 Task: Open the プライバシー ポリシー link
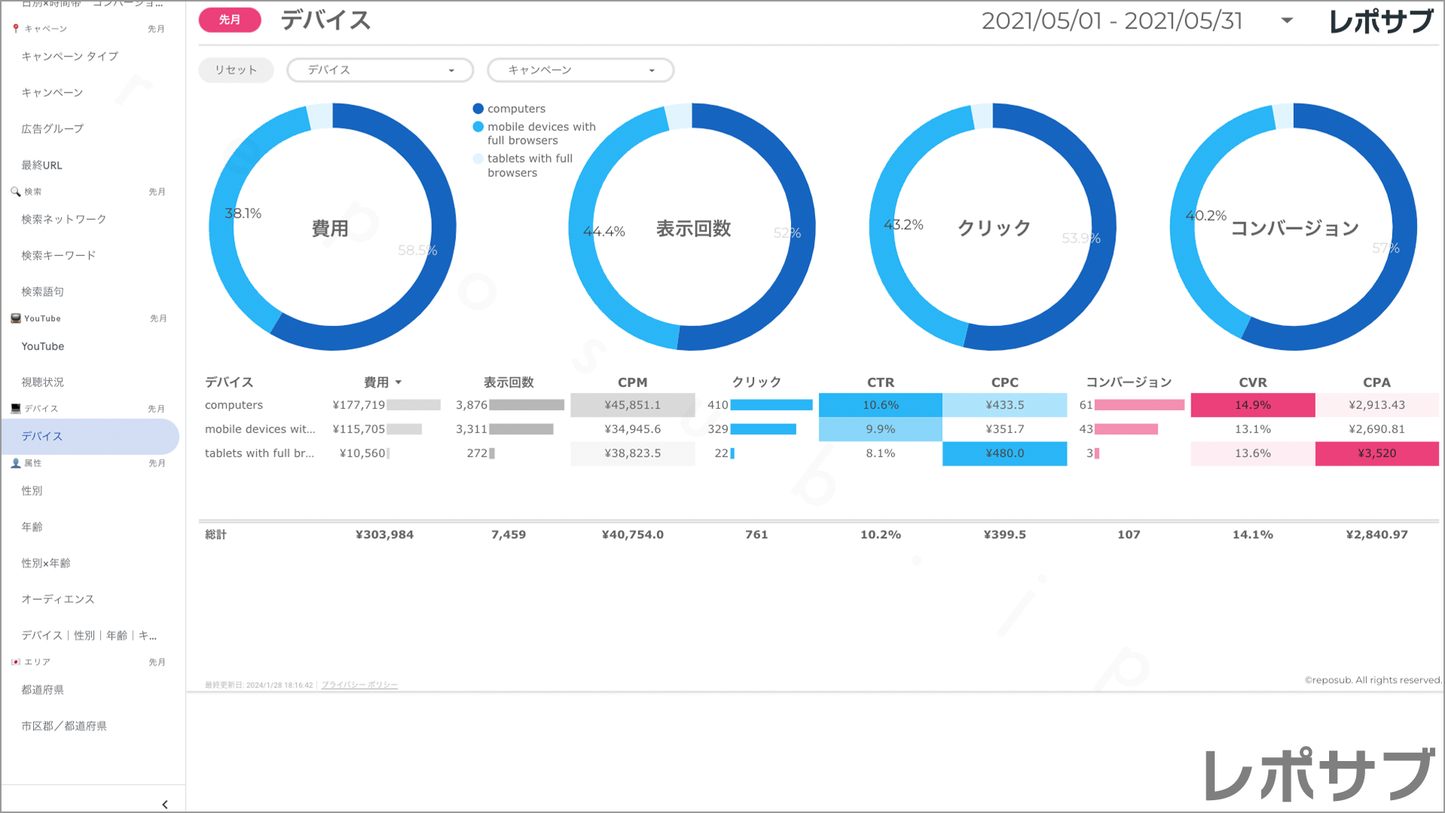click(359, 685)
